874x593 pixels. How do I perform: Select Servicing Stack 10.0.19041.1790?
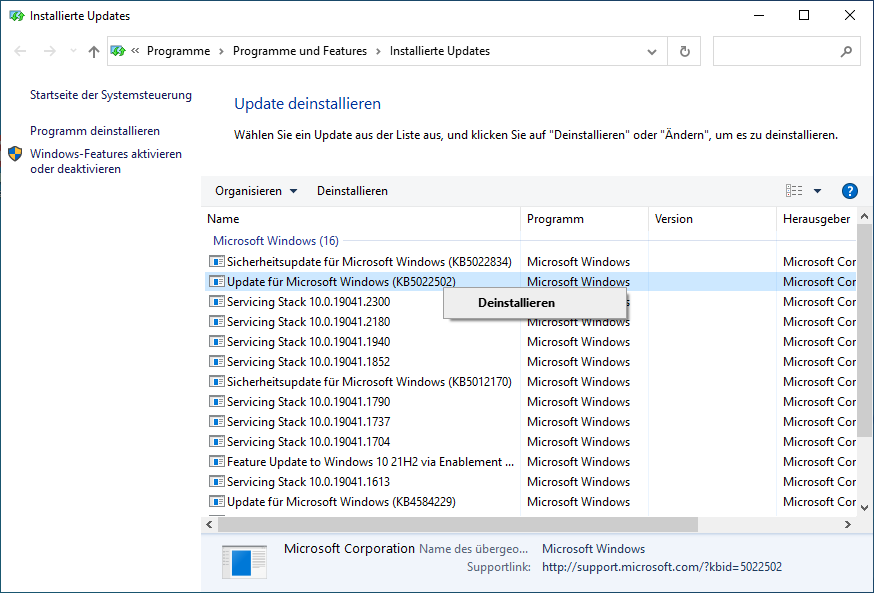click(x=530, y=402)
